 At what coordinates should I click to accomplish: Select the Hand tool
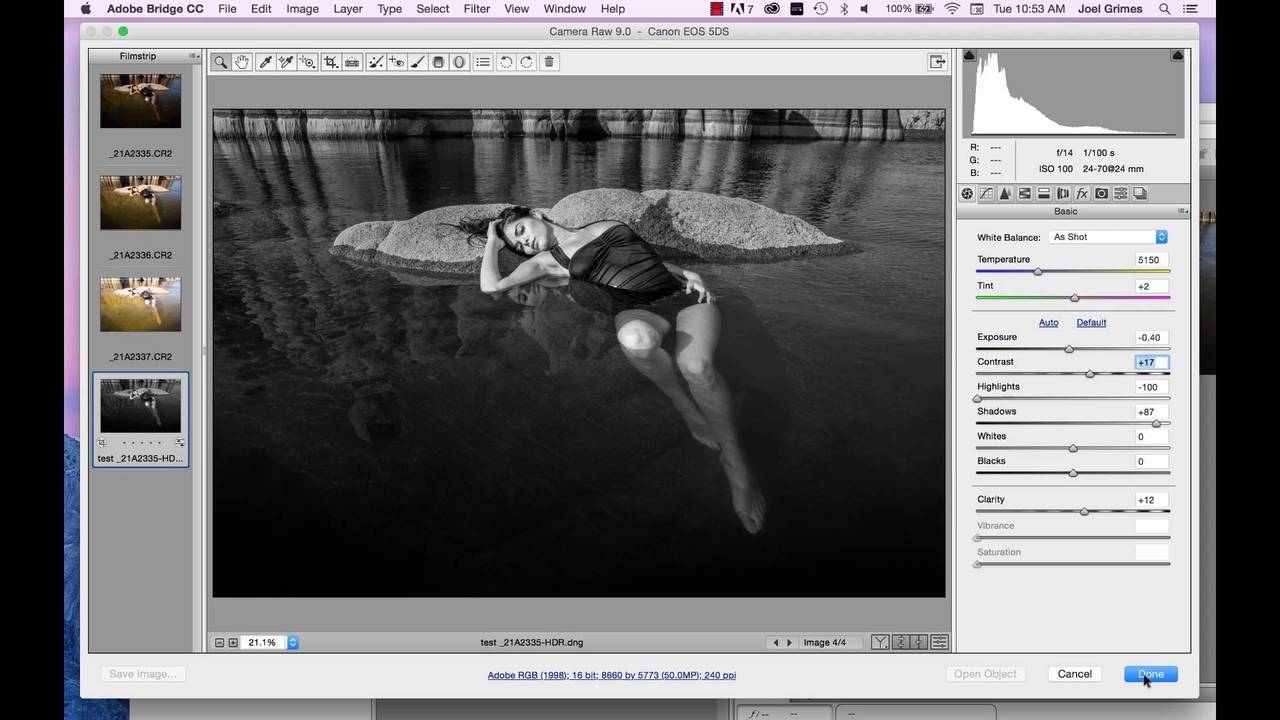point(242,62)
